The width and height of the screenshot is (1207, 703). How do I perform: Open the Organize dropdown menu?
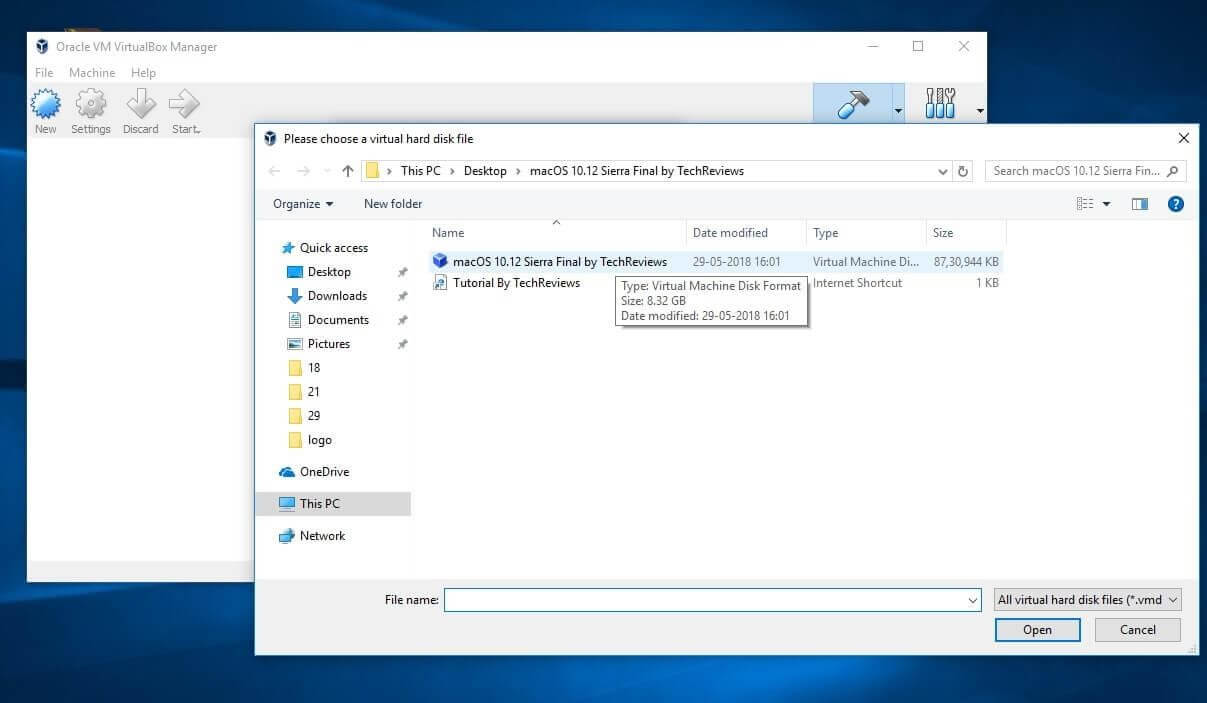coord(303,204)
